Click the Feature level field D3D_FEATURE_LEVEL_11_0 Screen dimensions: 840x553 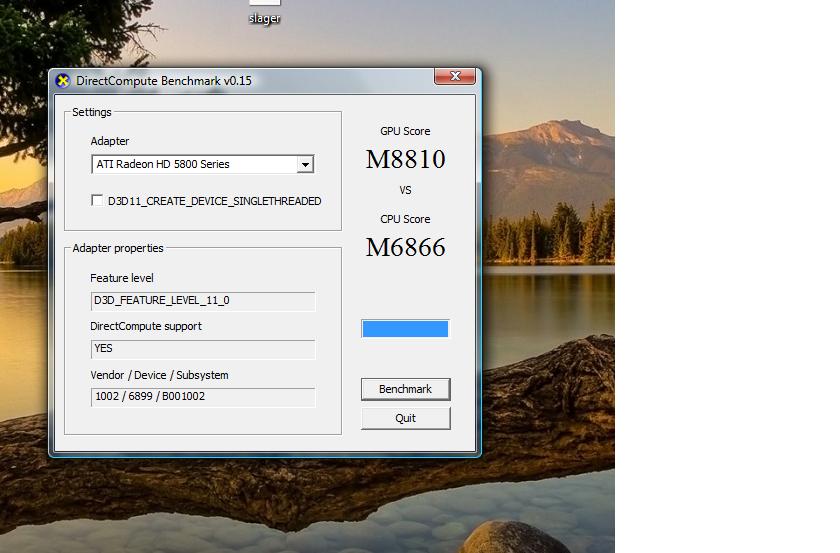pos(203,301)
